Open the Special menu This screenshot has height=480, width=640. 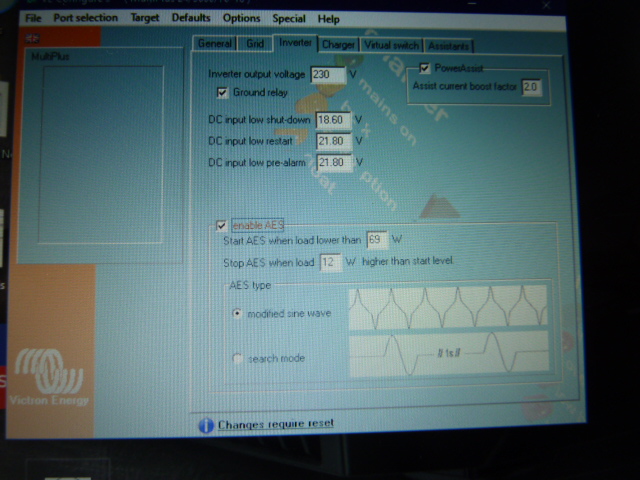tap(289, 19)
